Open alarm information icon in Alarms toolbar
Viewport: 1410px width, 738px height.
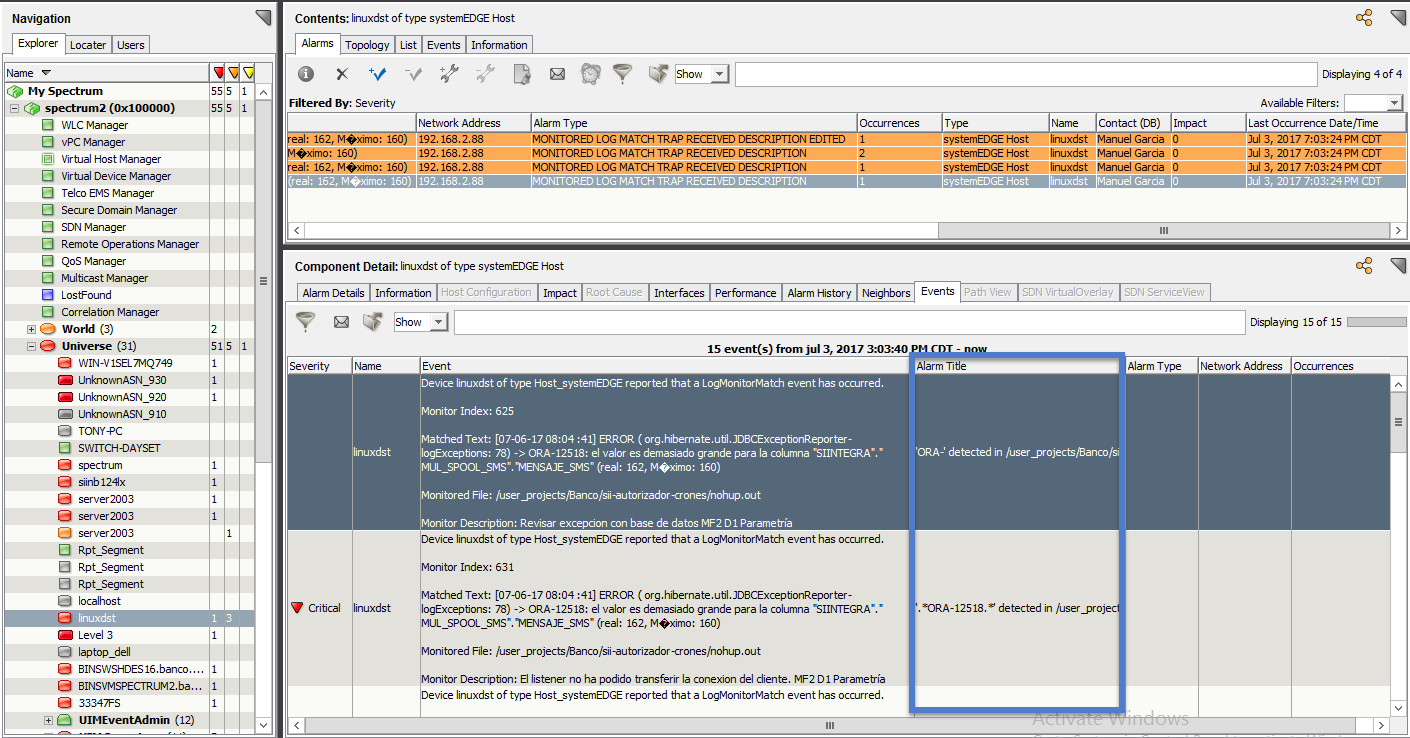pos(306,74)
